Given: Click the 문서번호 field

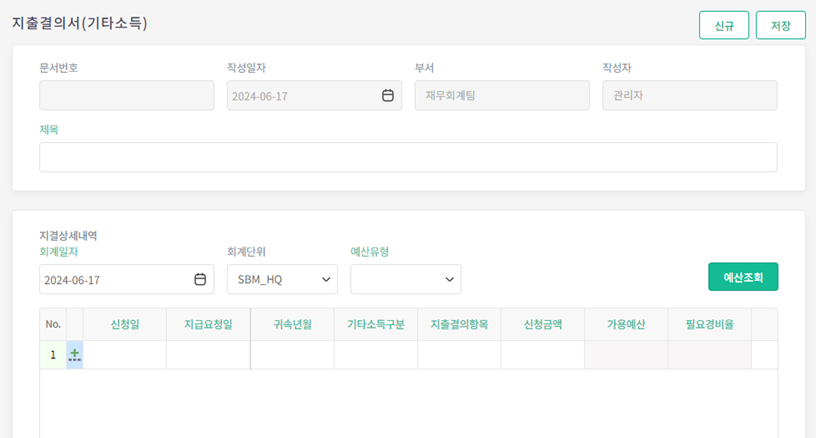Looking at the screenshot, I should click(x=126, y=96).
